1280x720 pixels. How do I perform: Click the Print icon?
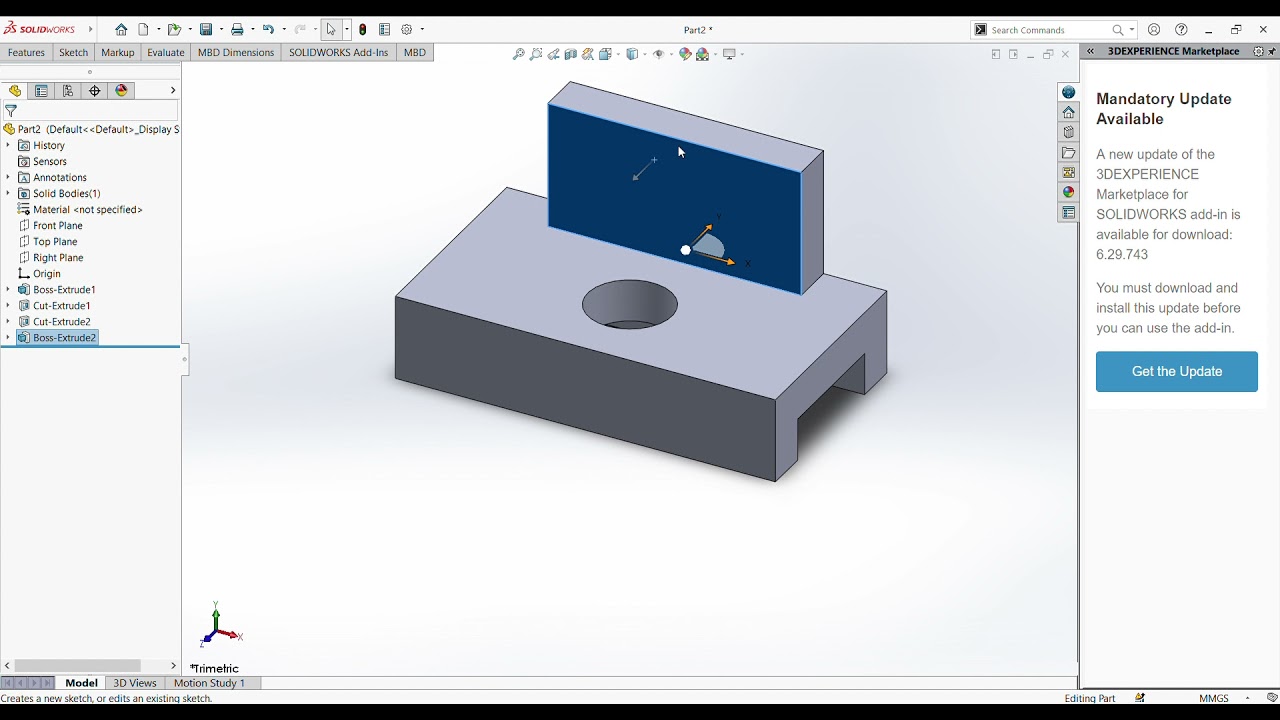(x=237, y=30)
